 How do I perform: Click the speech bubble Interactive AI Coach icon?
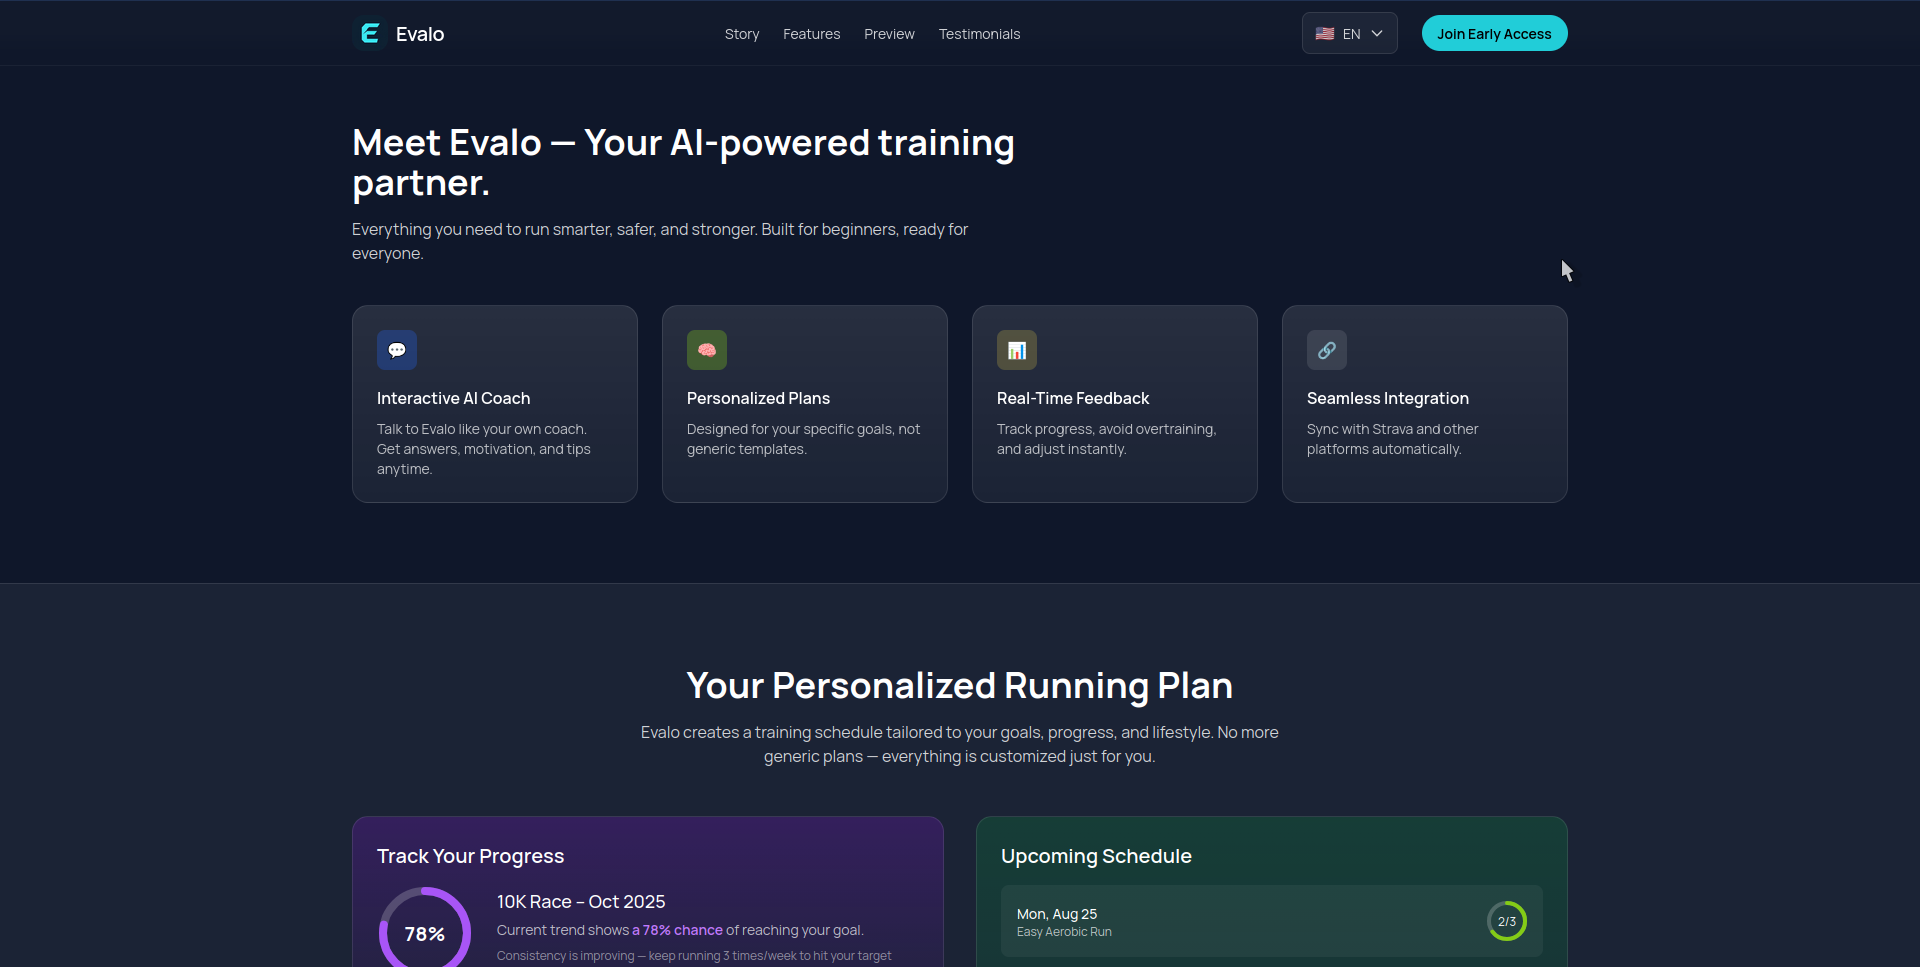[x=397, y=350]
